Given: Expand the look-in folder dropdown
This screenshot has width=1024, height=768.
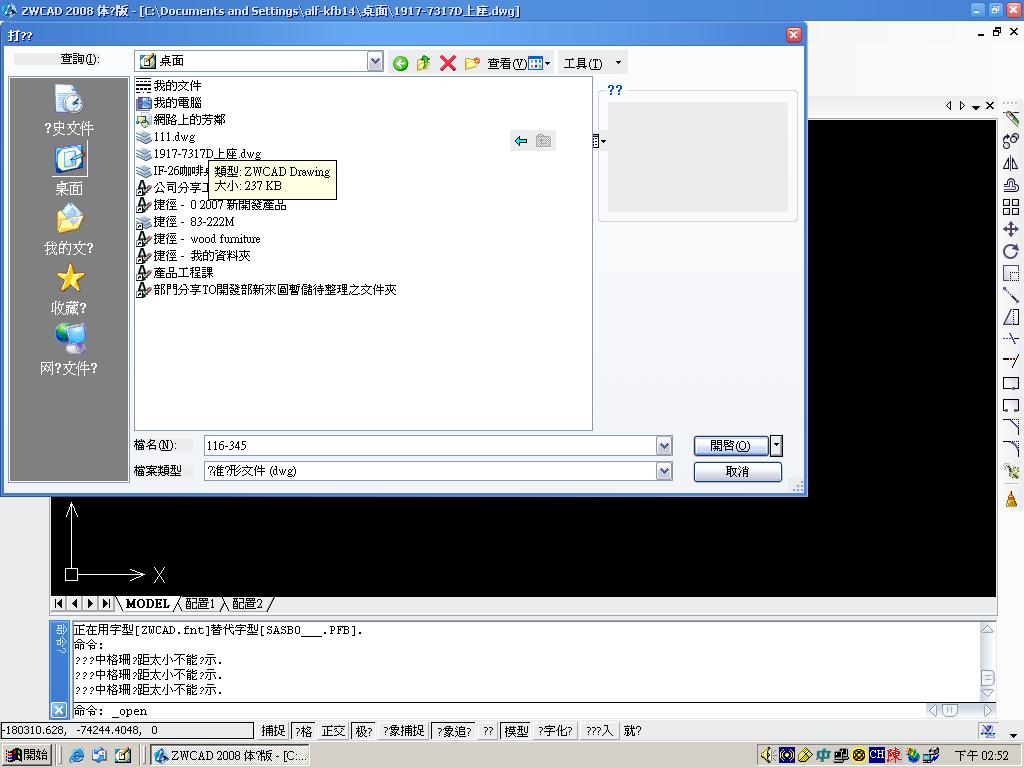Looking at the screenshot, I should 375,61.
